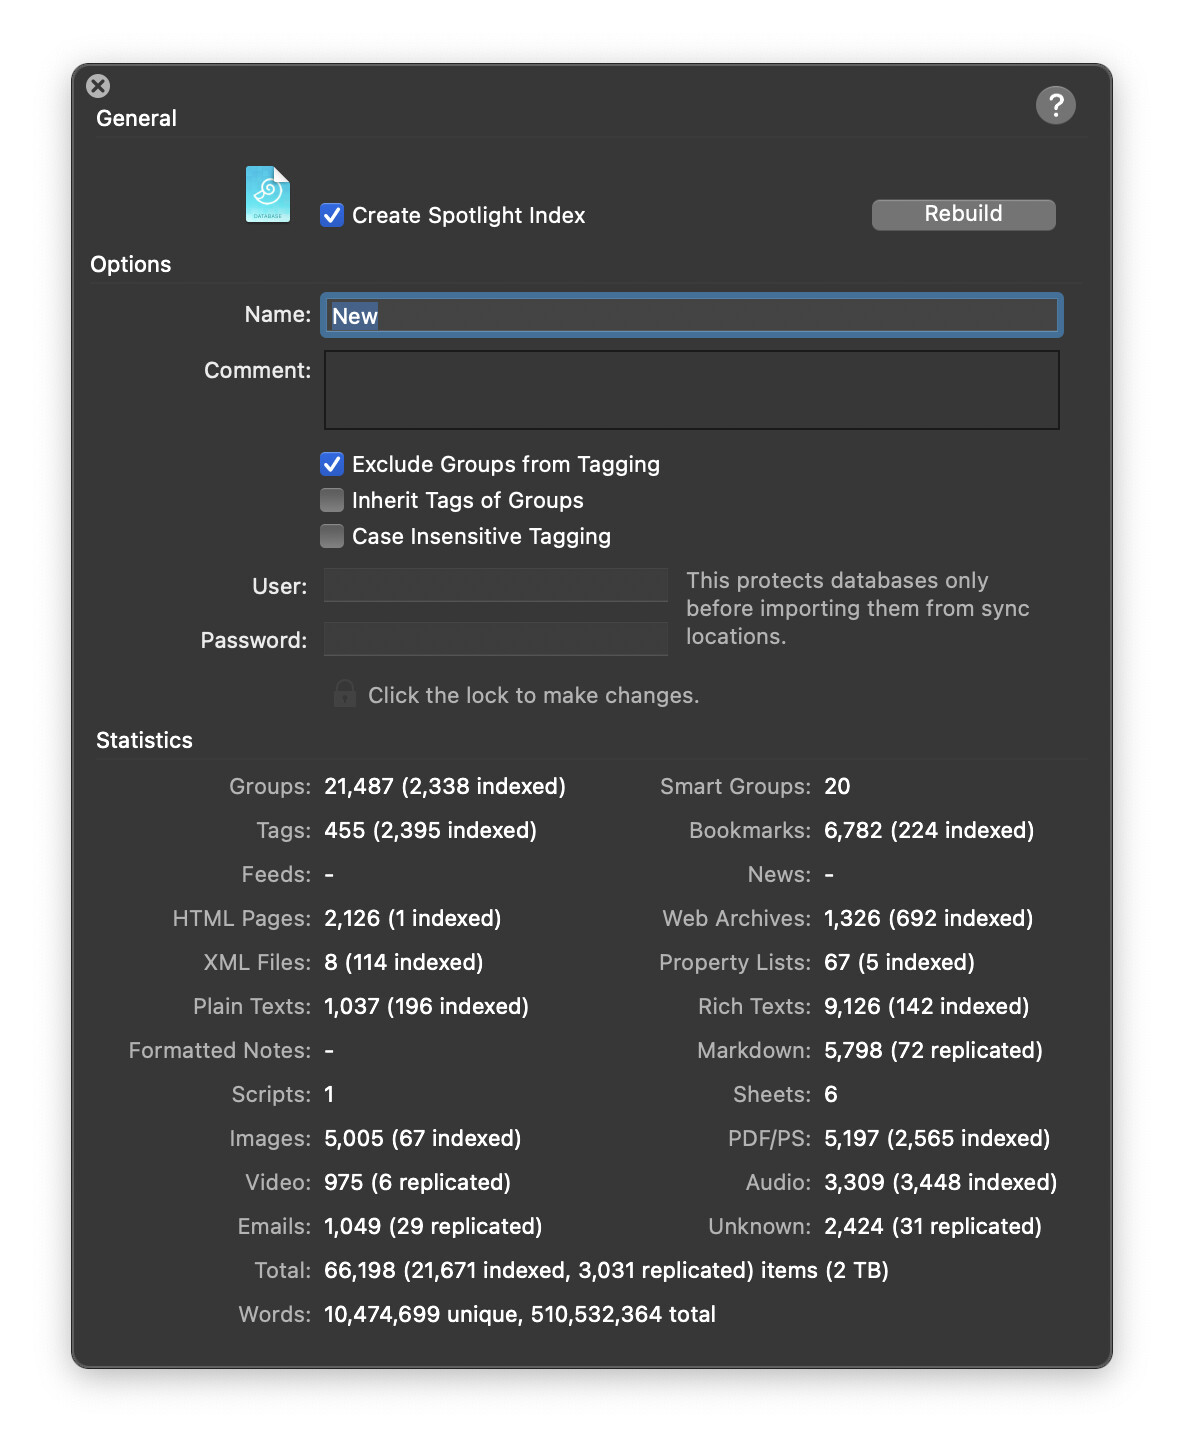The image size is (1184, 1448).
Task: Enable Case Insensitive Tagging
Action: [332, 536]
